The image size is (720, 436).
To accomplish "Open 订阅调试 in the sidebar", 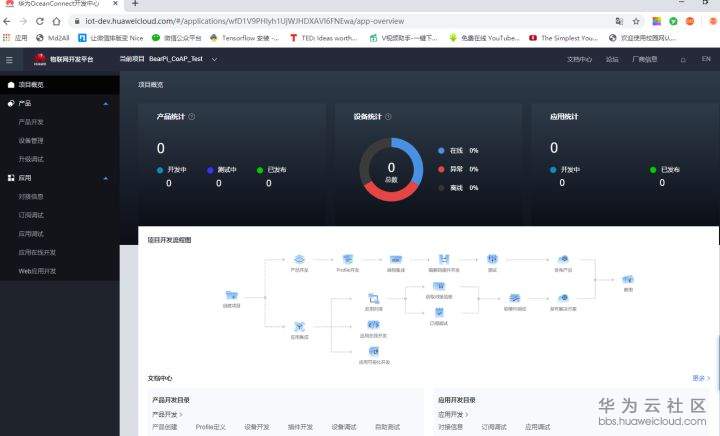I will (31, 215).
